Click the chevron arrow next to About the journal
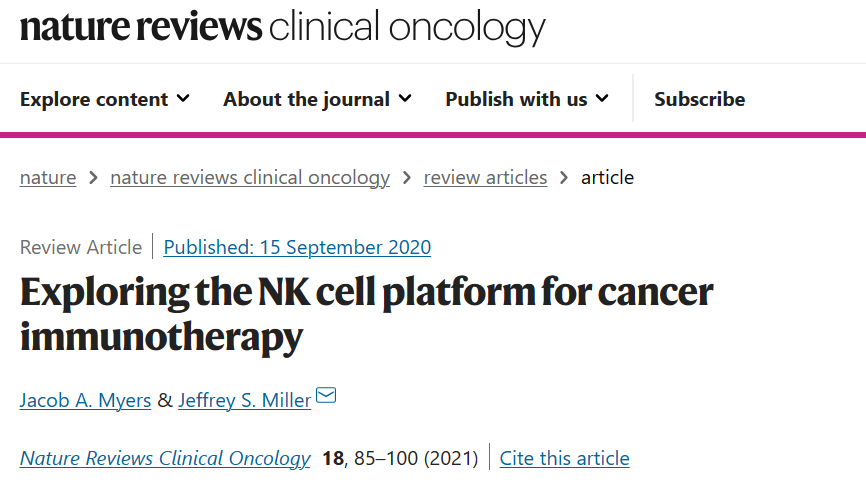 [405, 99]
